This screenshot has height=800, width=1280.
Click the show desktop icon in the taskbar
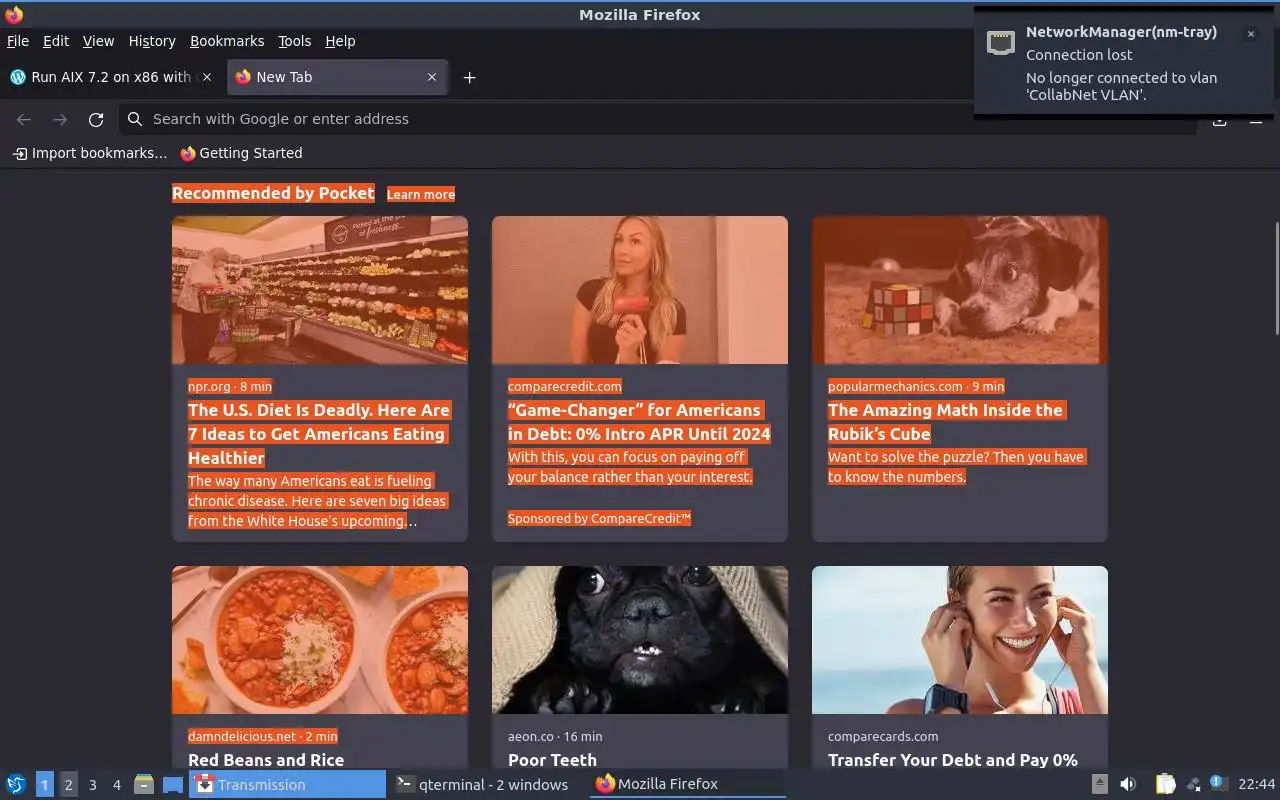172,784
